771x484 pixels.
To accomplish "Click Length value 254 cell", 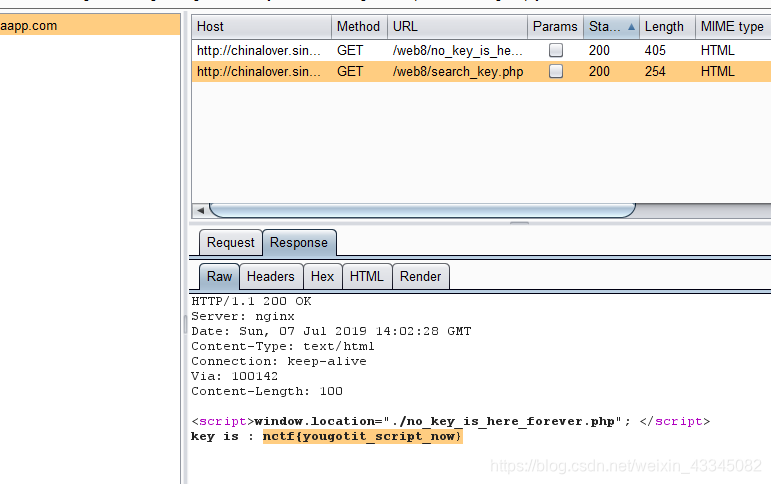I will [655, 71].
